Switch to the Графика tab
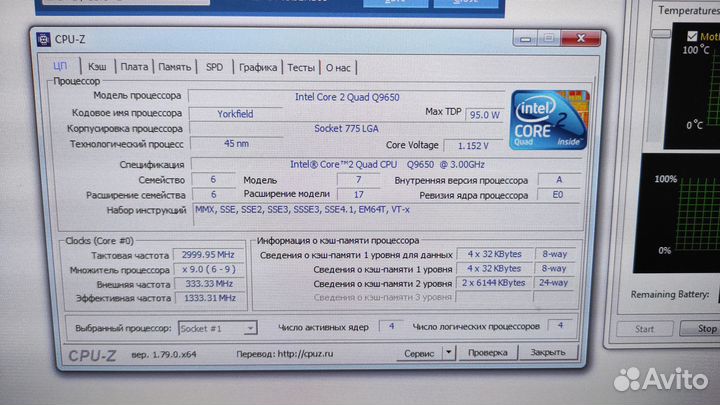720x405 pixels. click(258, 68)
